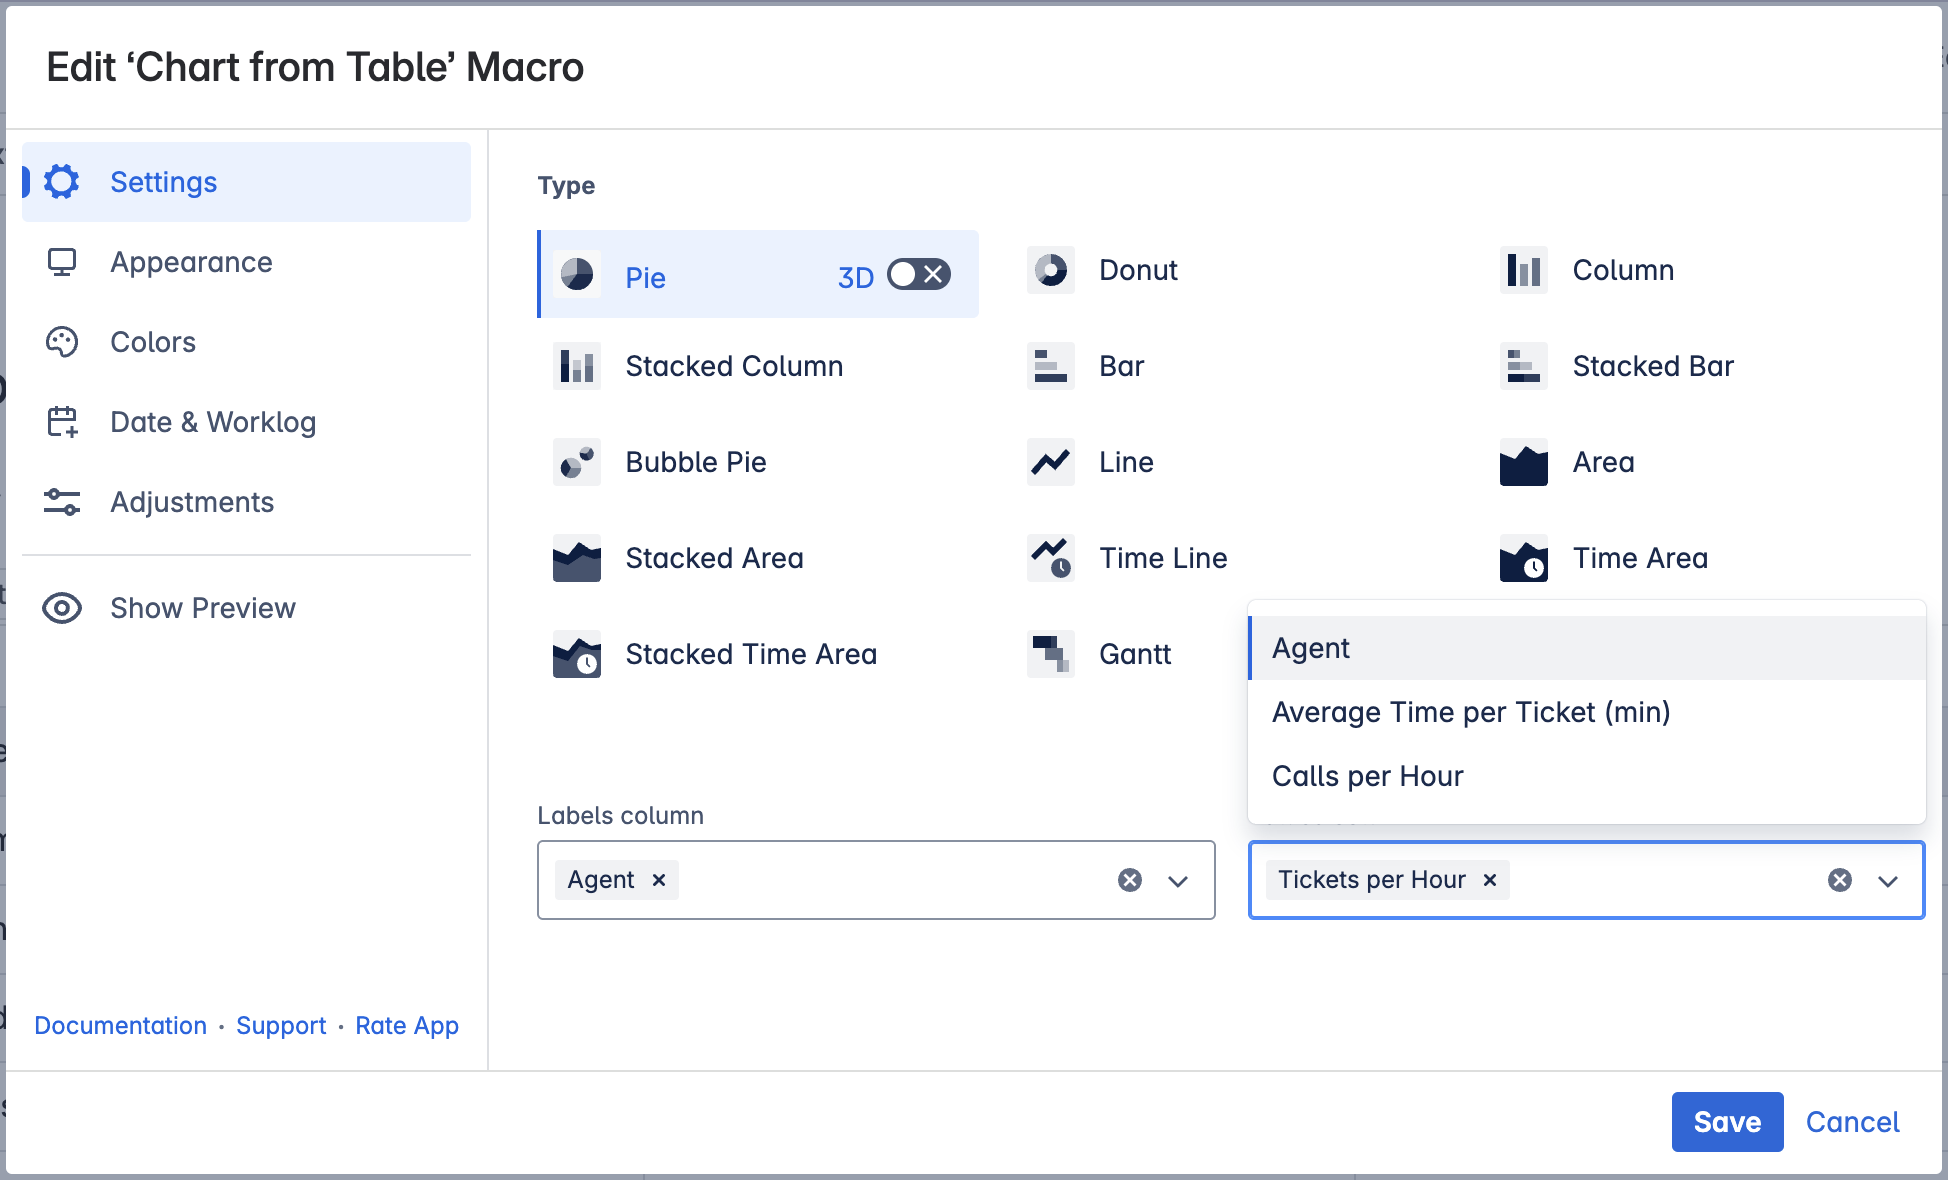1948x1180 pixels.
Task: Click the Save button
Action: click(1727, 1122)
